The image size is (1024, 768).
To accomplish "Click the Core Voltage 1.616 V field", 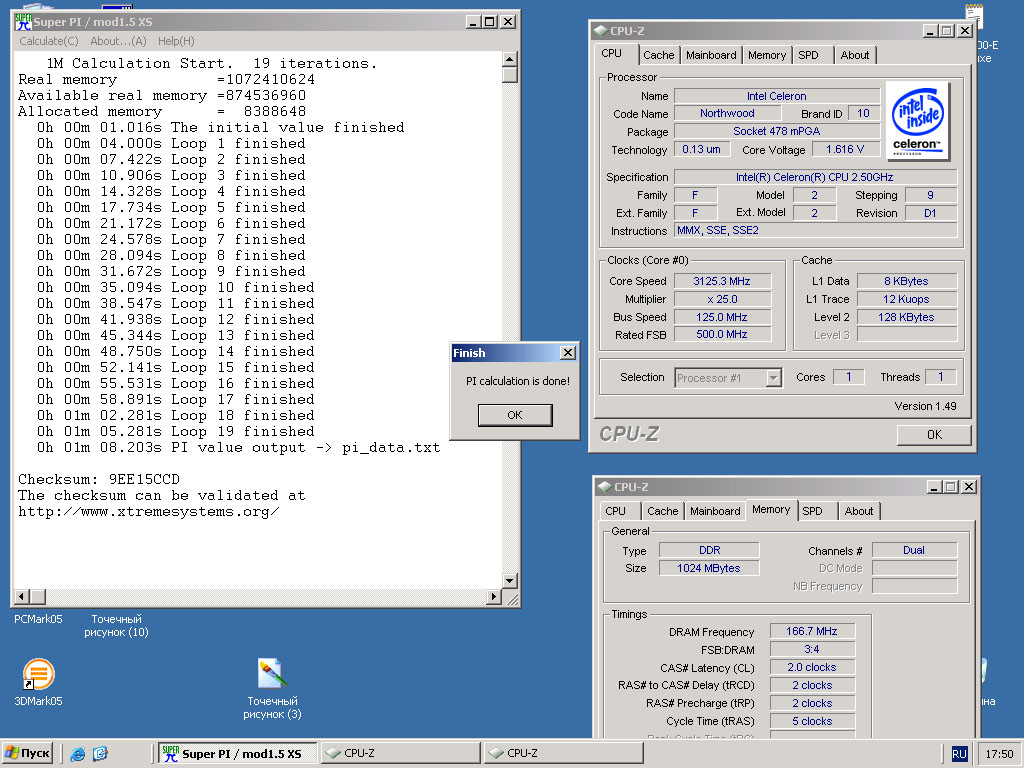I will (x=845, y=150).
